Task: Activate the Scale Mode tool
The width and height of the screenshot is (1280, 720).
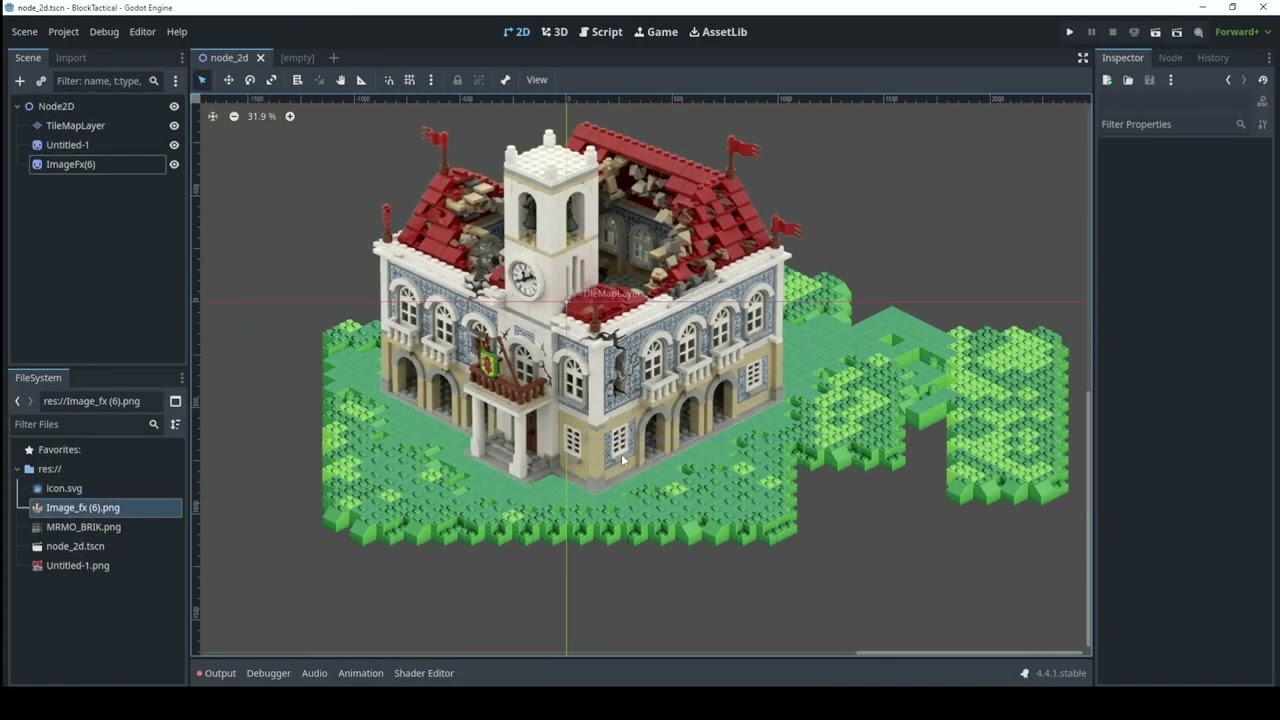Action: (x=271, y=80)
